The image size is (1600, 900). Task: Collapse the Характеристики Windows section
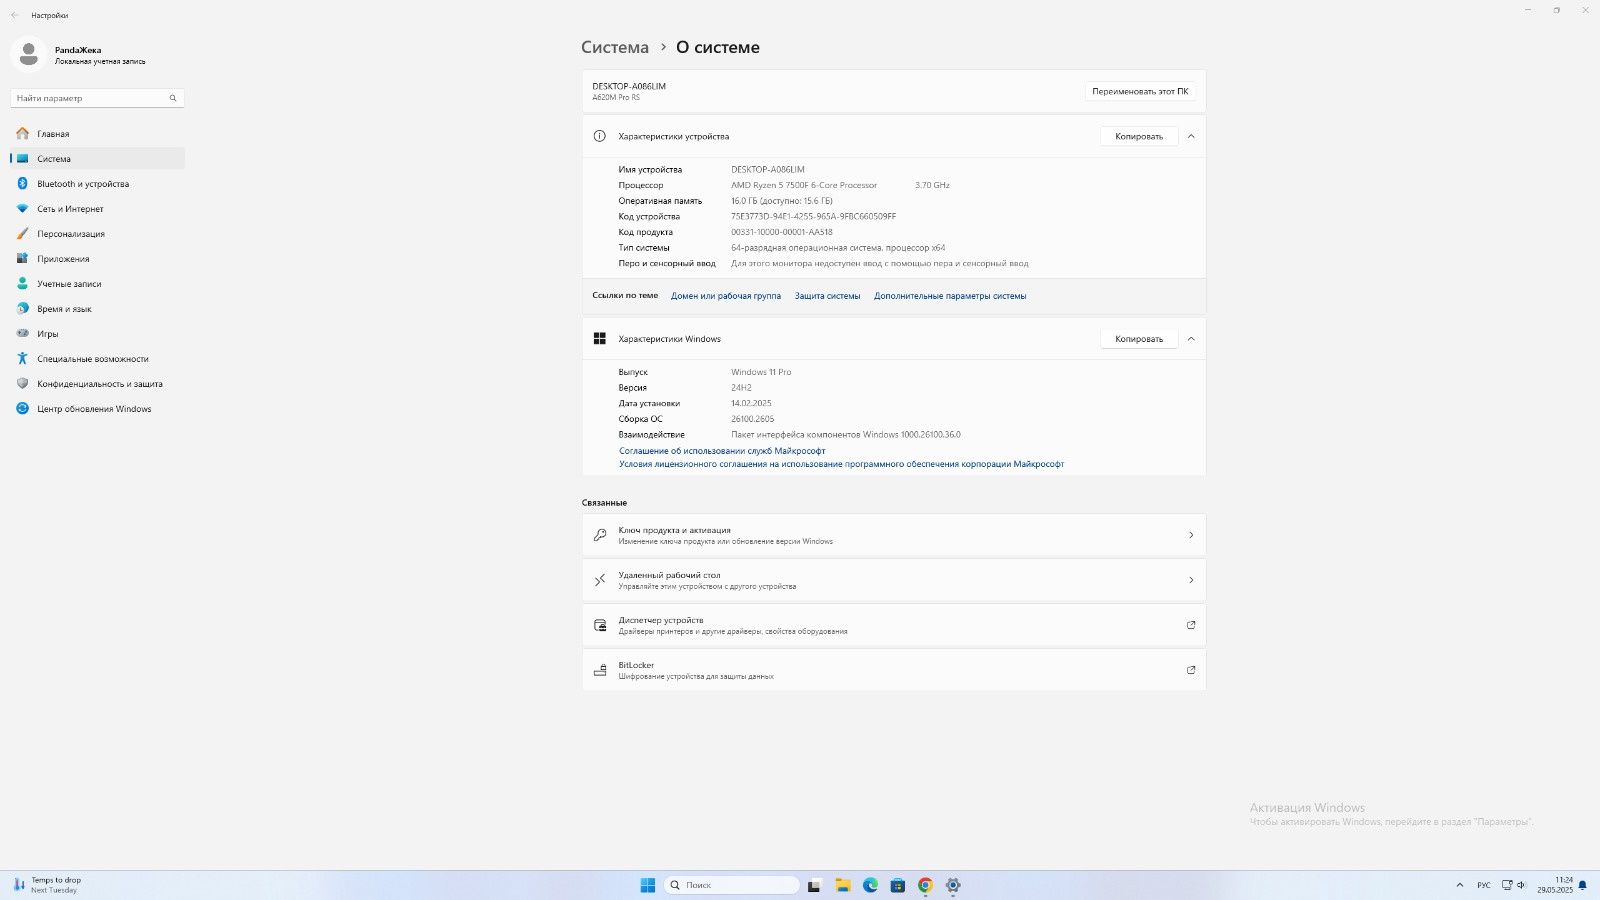[1191, 339]
